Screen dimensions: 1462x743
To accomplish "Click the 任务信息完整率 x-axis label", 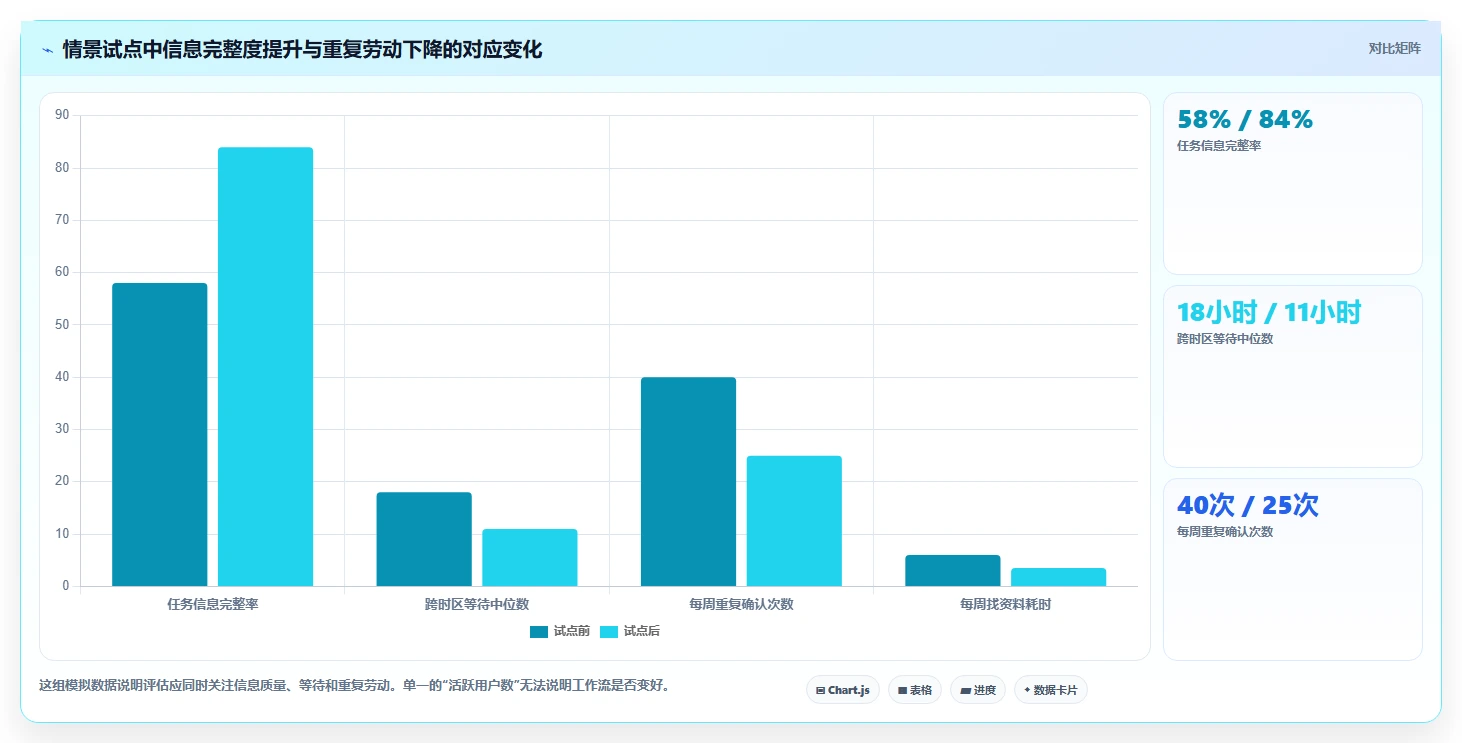I will coord(213,604).
